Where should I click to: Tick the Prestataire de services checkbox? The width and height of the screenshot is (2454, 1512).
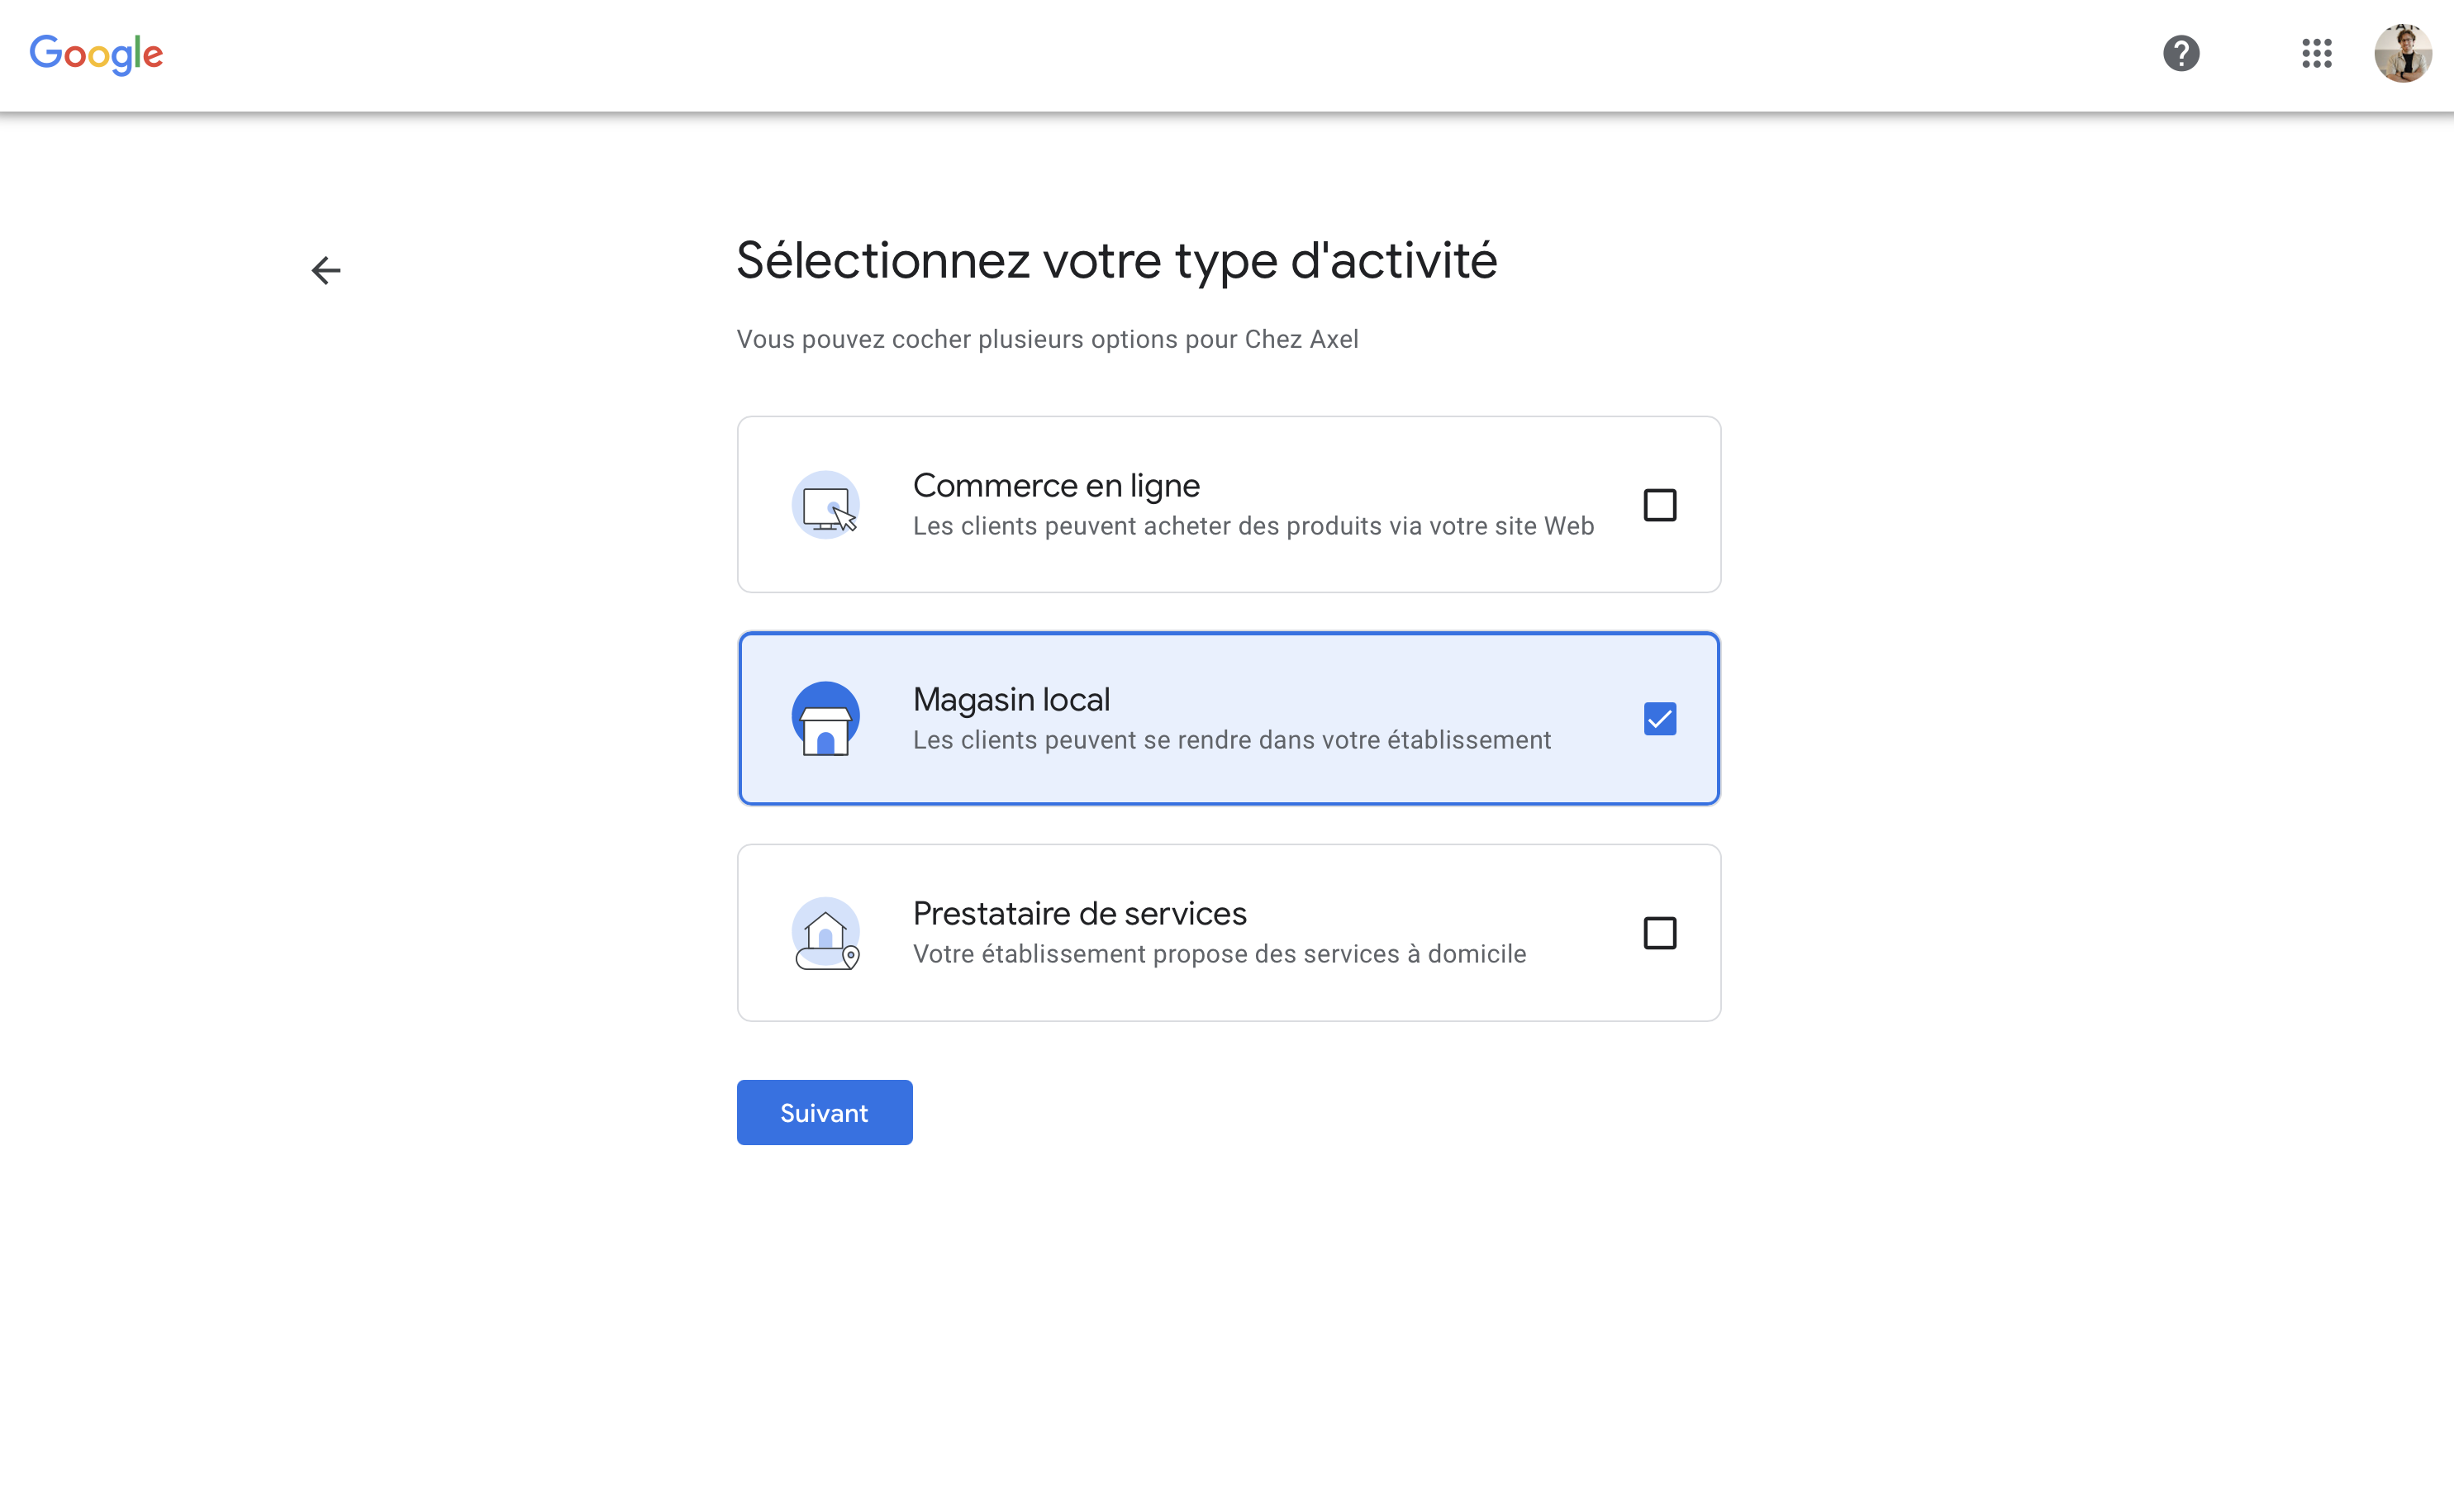click(1659, 933)
